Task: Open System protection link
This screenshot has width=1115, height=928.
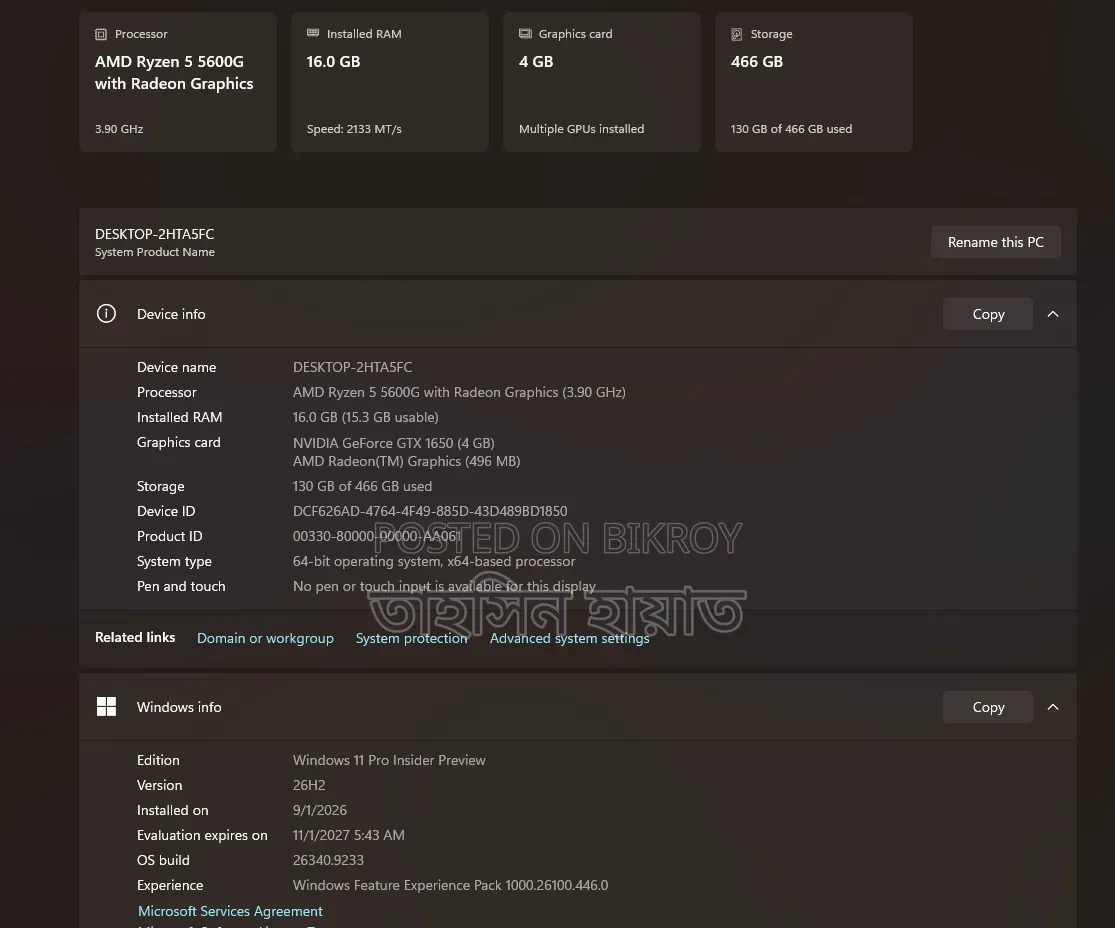Action: pos(412,638)
